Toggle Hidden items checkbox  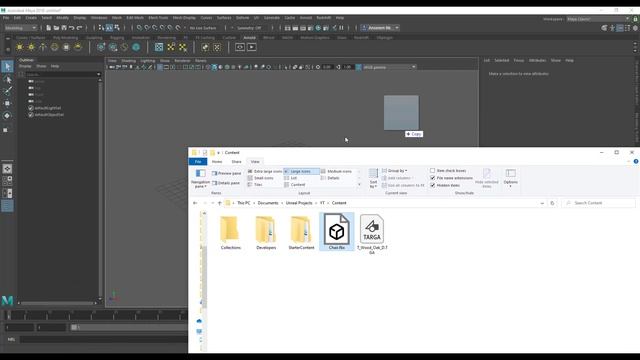pyautogui.click(x=432, y=185)
